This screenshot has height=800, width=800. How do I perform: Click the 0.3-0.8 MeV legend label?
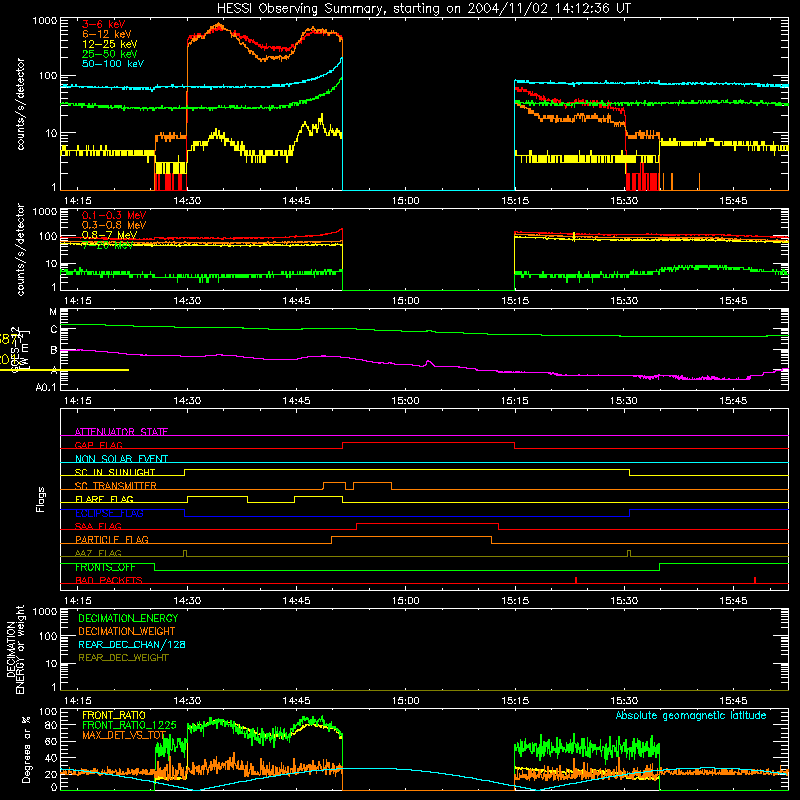click(x=114, y=225)
